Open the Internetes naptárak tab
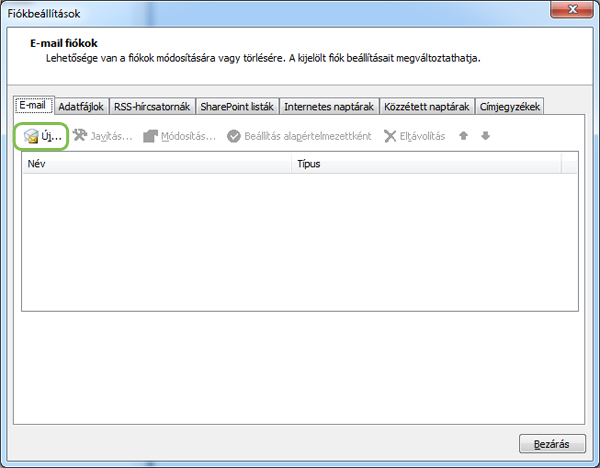This screenshot has width=600, height=468. [329, 107]
